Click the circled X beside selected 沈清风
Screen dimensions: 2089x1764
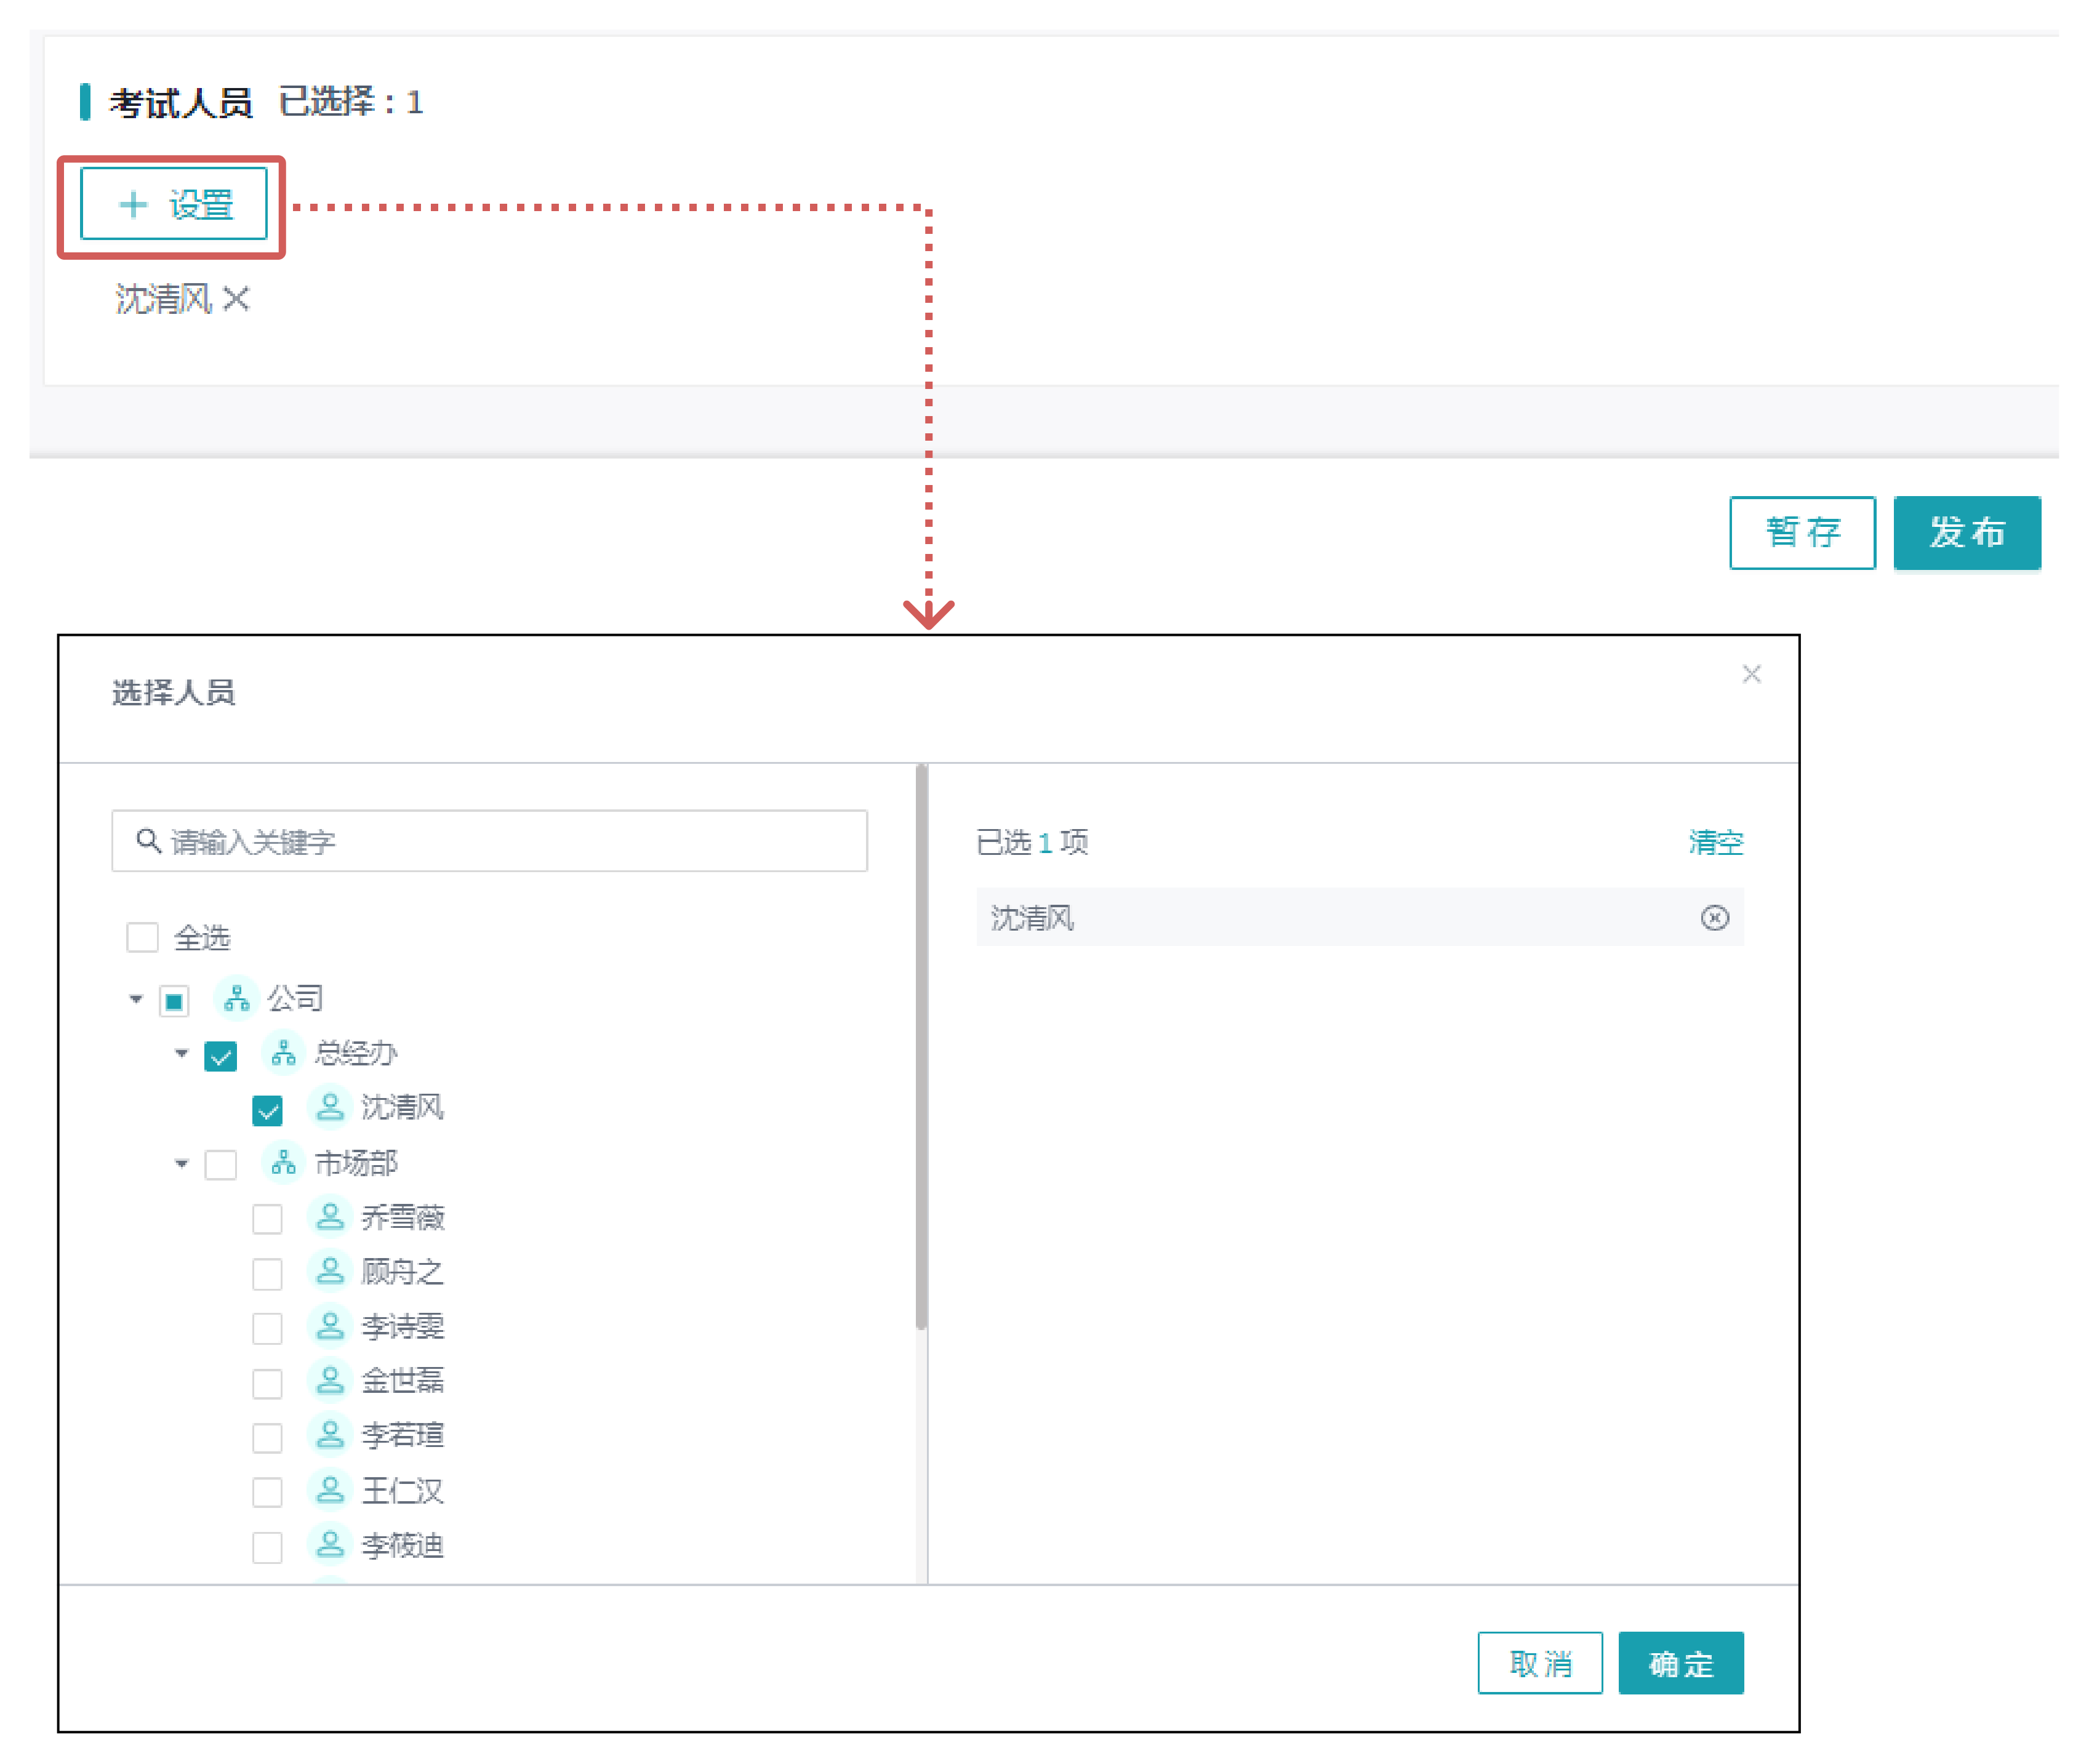pyautogui.click(x=1714, y=918)
